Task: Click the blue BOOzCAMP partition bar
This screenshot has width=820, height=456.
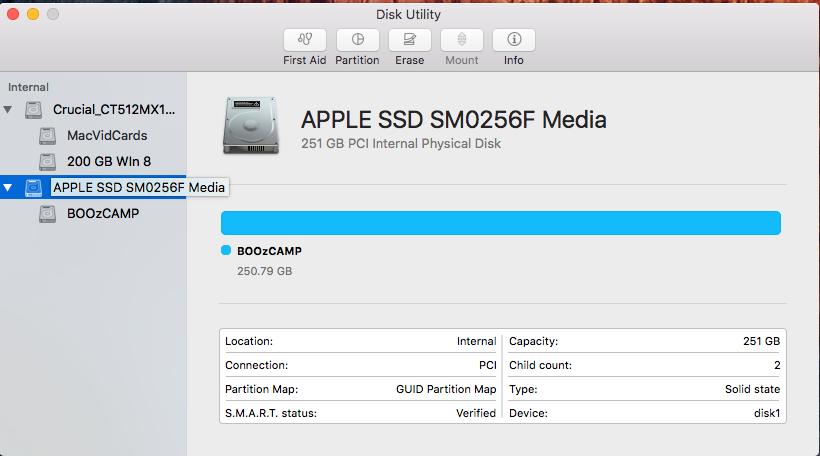Action: click(x=501, y=223)
